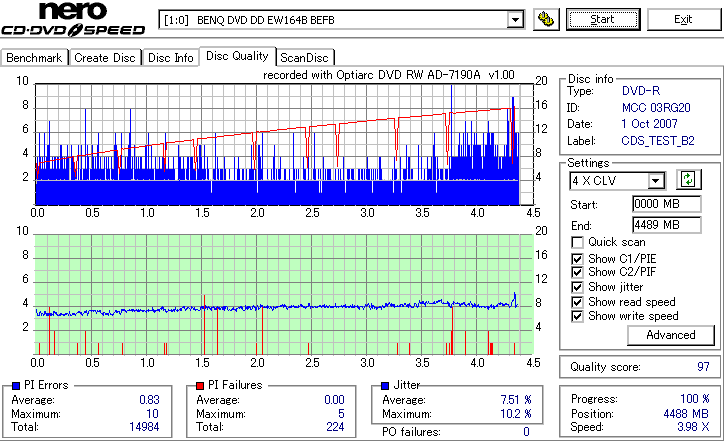Click the Jitter maximum 10.2 %
Image resolution: width=724 pixels, height=441 pixels.
point(516,414)
